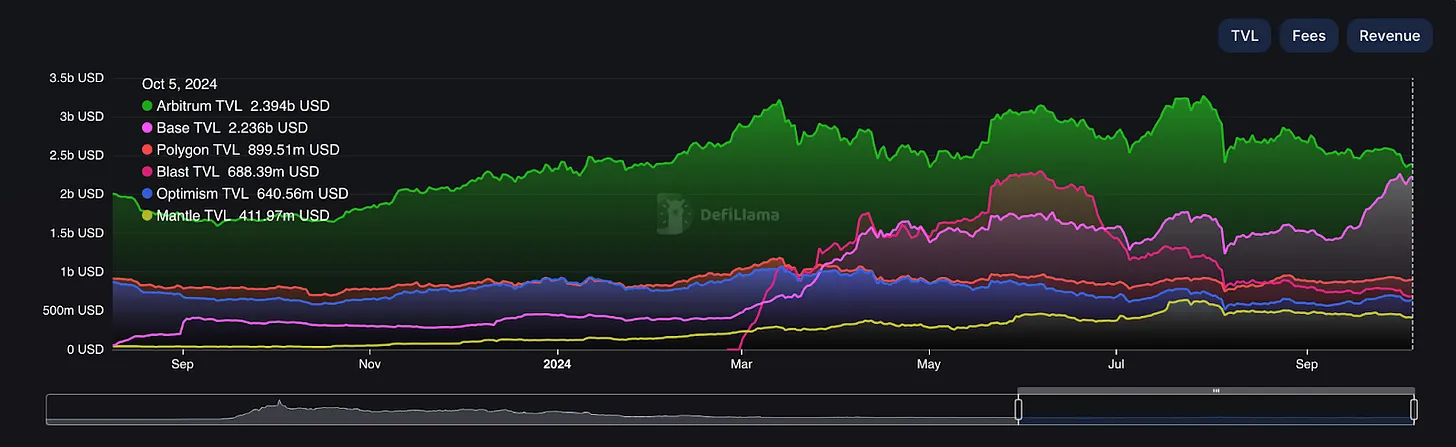Viewport: 1456px width, 447px height.
Task: Click the top grip of the selected range window
Action: [1216, 390]
